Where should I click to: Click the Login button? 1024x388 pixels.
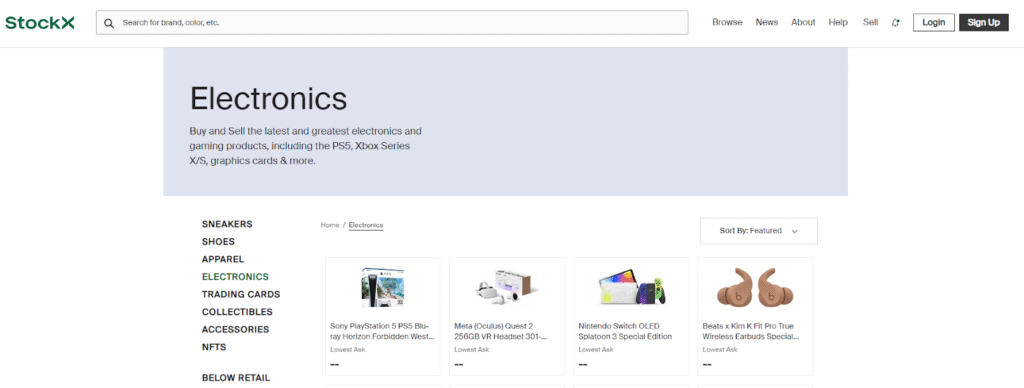[934, 22]
